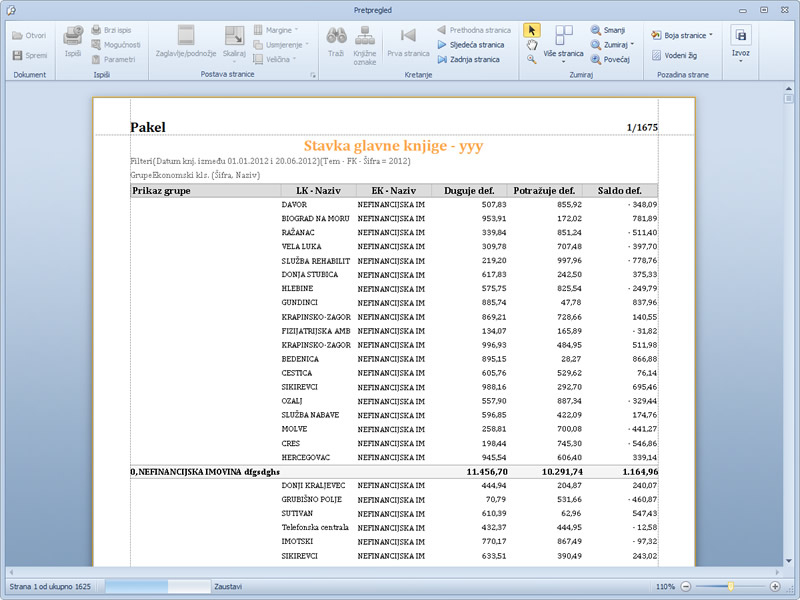Edit header and footer (Zaglavlje/podnožje)
Screen dimensions: 800x600
pos(186,41)
